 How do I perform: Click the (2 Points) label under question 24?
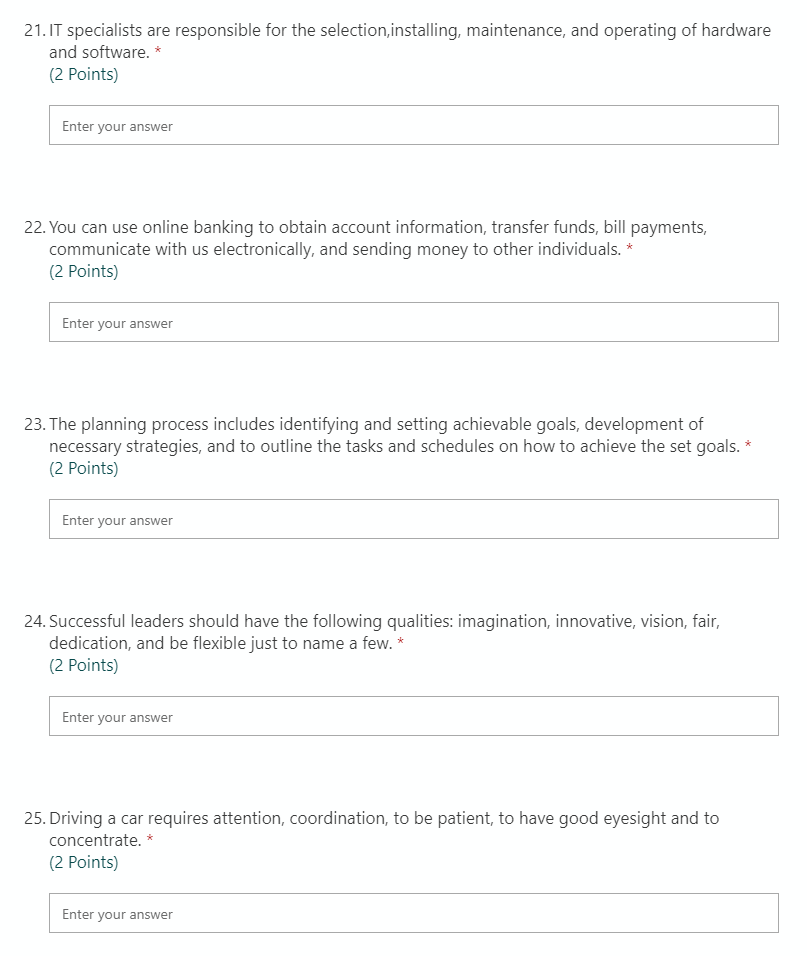tap(85, 665)
